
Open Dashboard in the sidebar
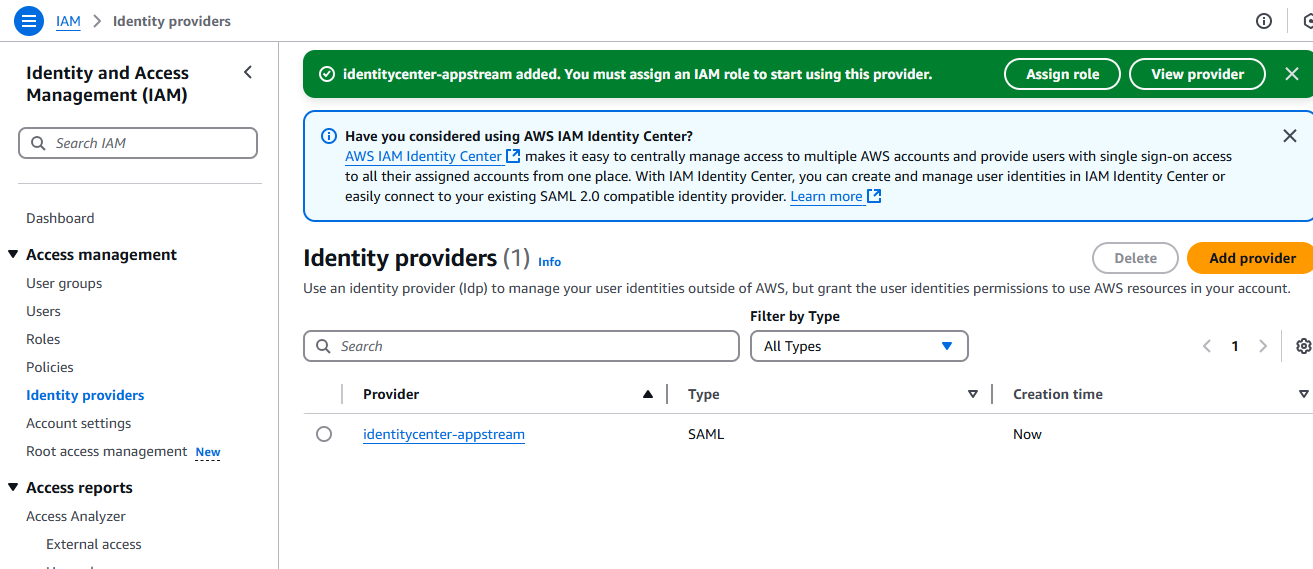tap(60, 218)
